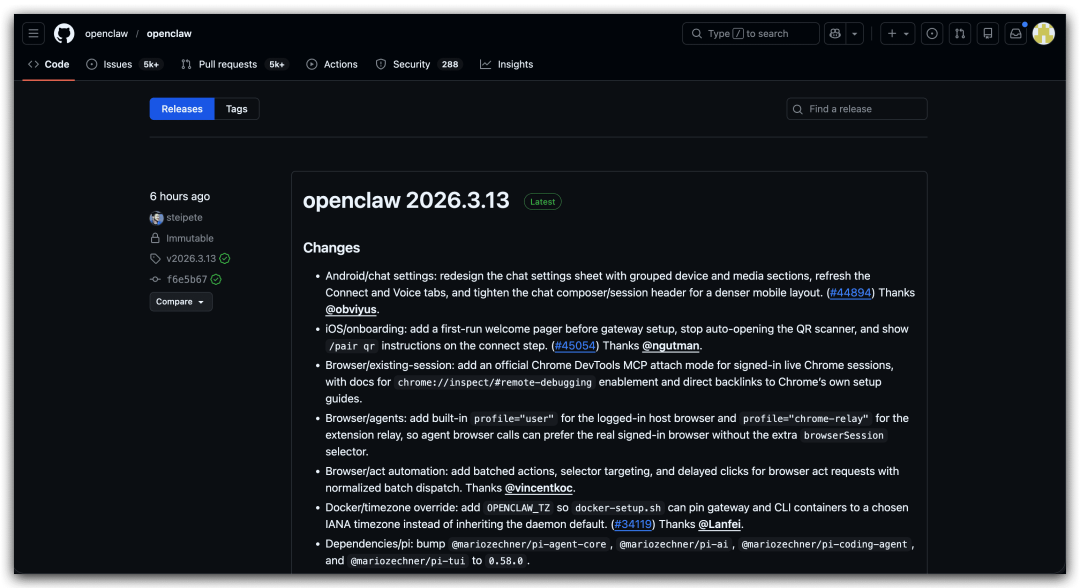
Task: Click the pull requests icon in the header
Action: pyautogui.click(x=959, y=33)
